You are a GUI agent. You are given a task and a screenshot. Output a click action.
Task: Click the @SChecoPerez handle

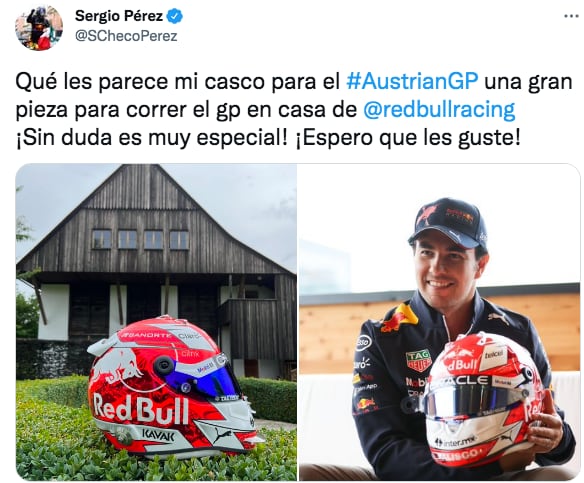126,36
